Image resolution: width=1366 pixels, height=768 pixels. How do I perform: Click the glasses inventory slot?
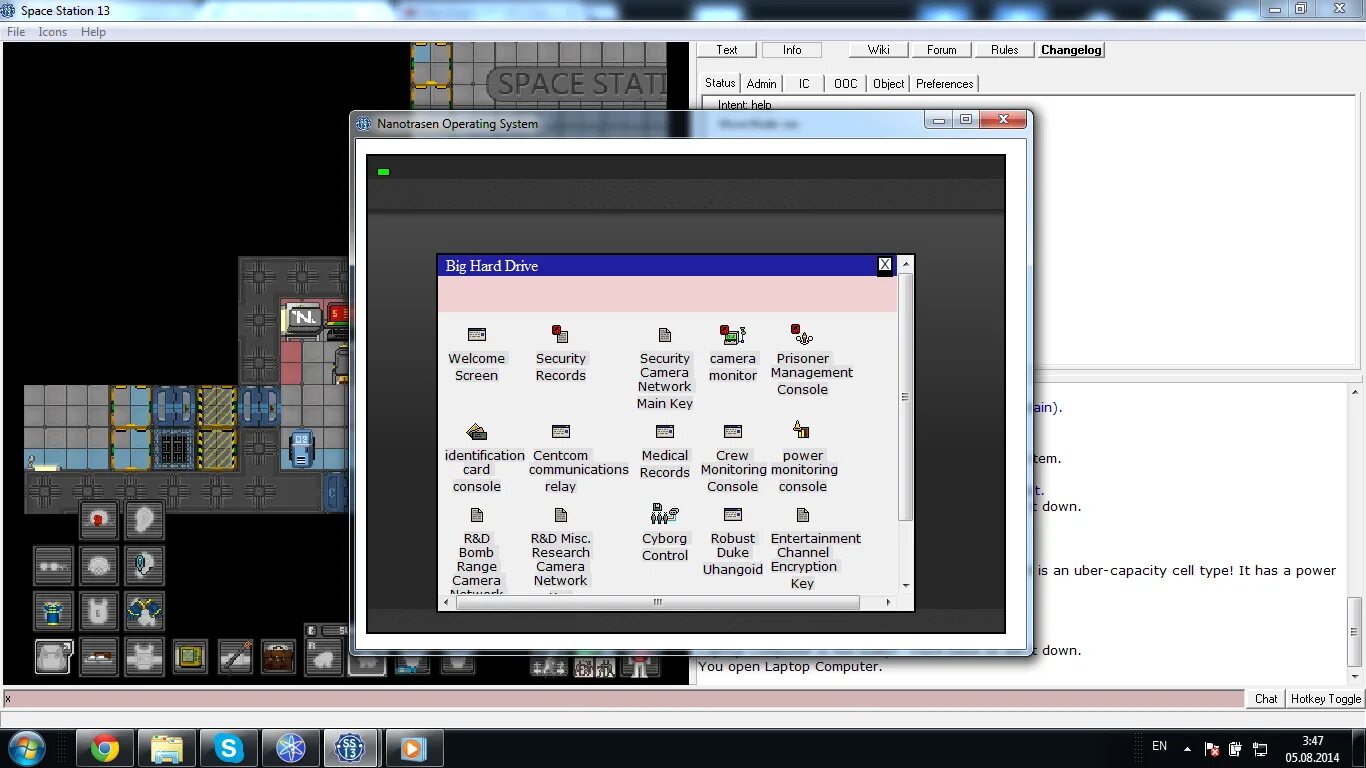[53, 565]
